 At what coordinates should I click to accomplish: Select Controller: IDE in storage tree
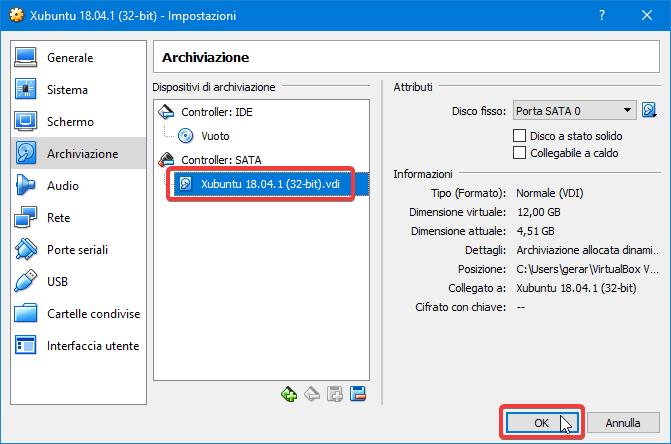(x=217, y=112)
